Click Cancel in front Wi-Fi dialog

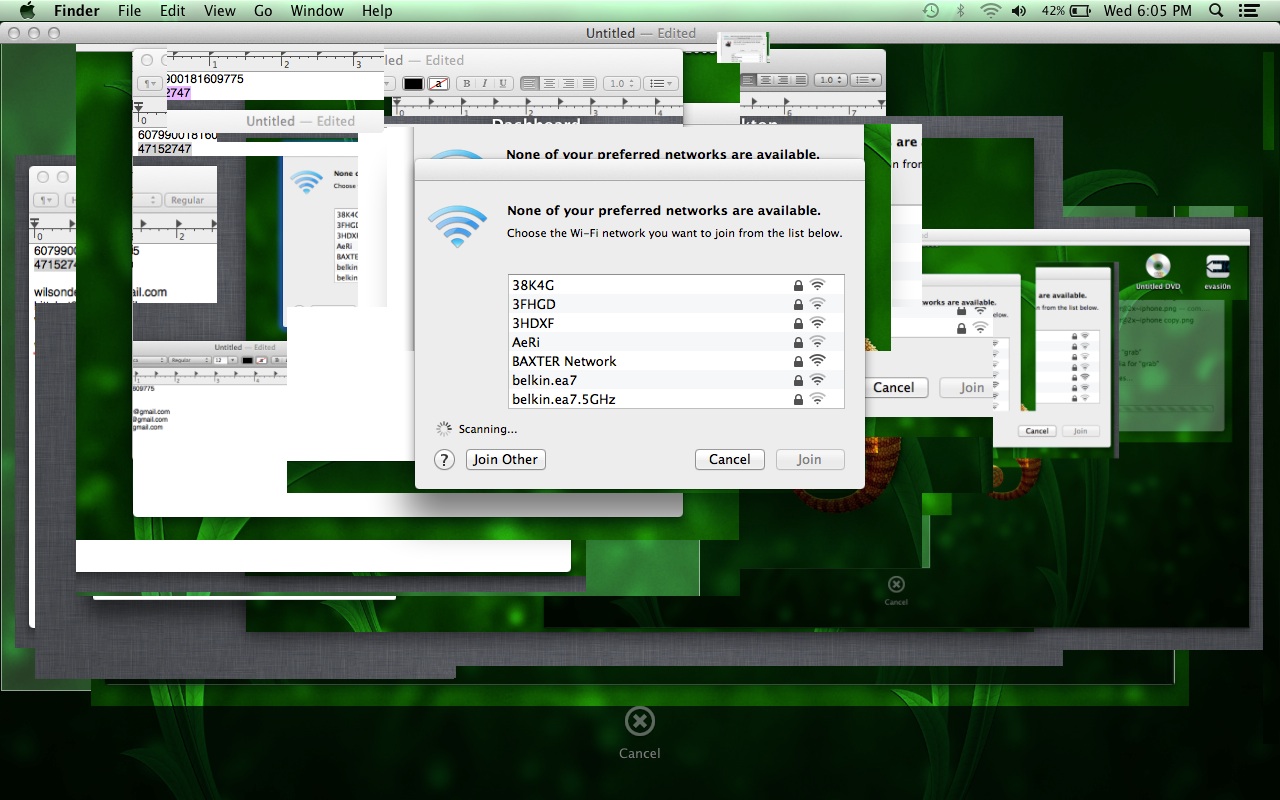tap(729, 459)
